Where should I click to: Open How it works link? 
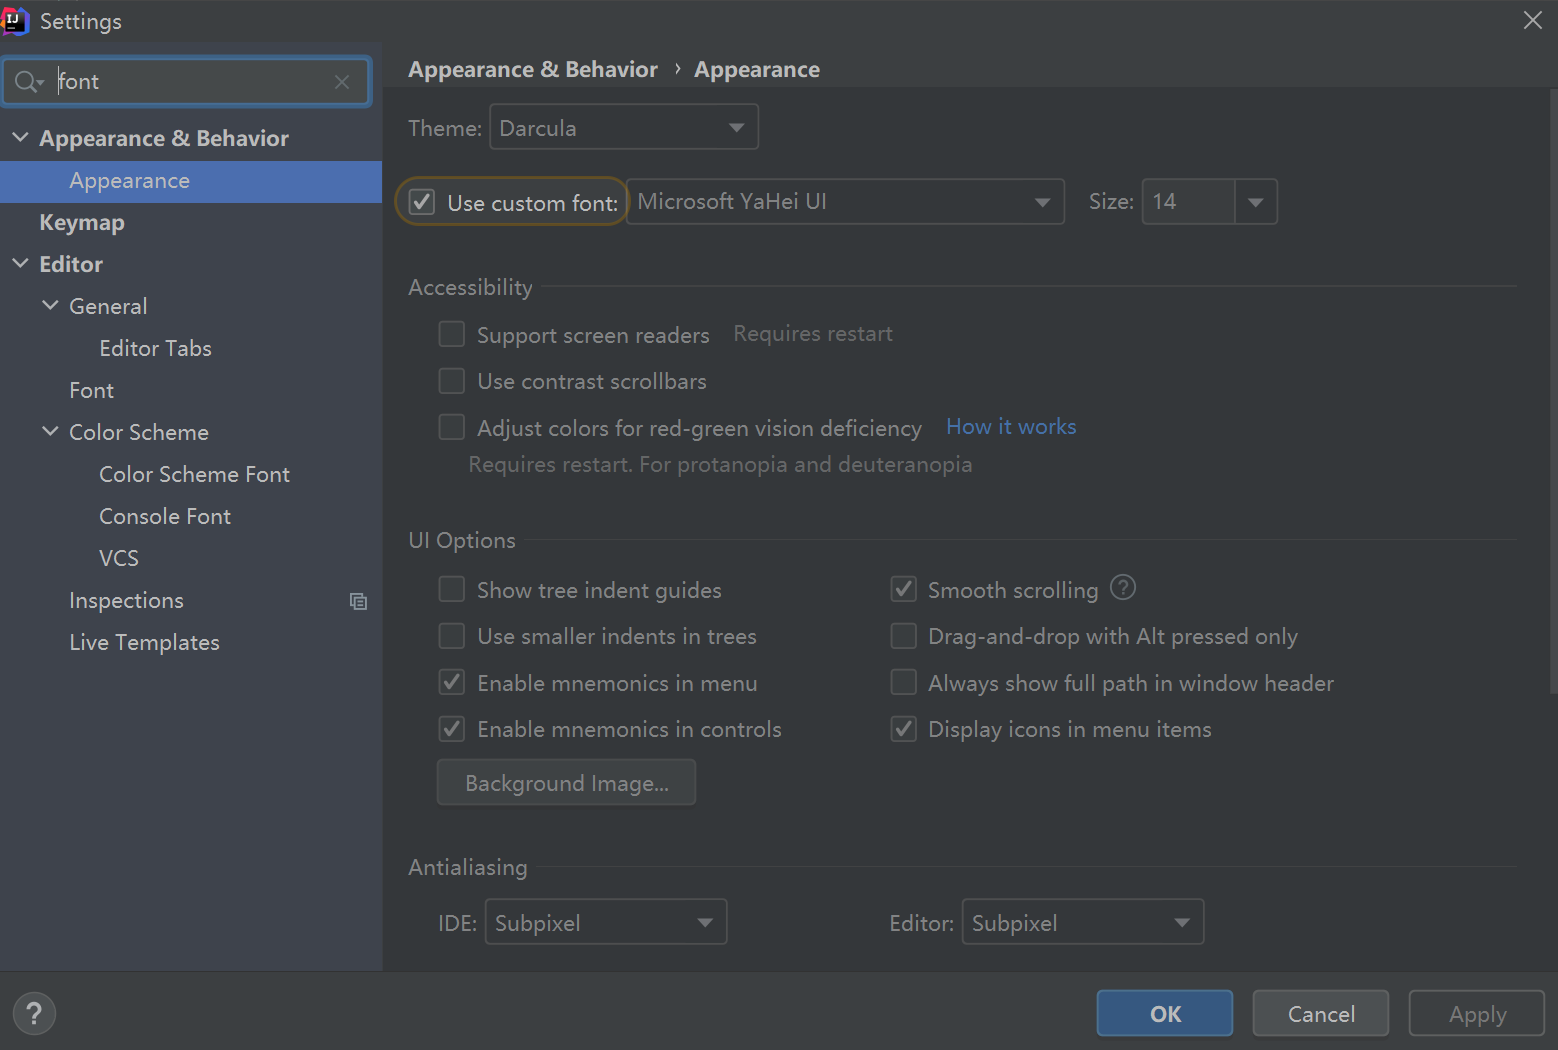1011,427
